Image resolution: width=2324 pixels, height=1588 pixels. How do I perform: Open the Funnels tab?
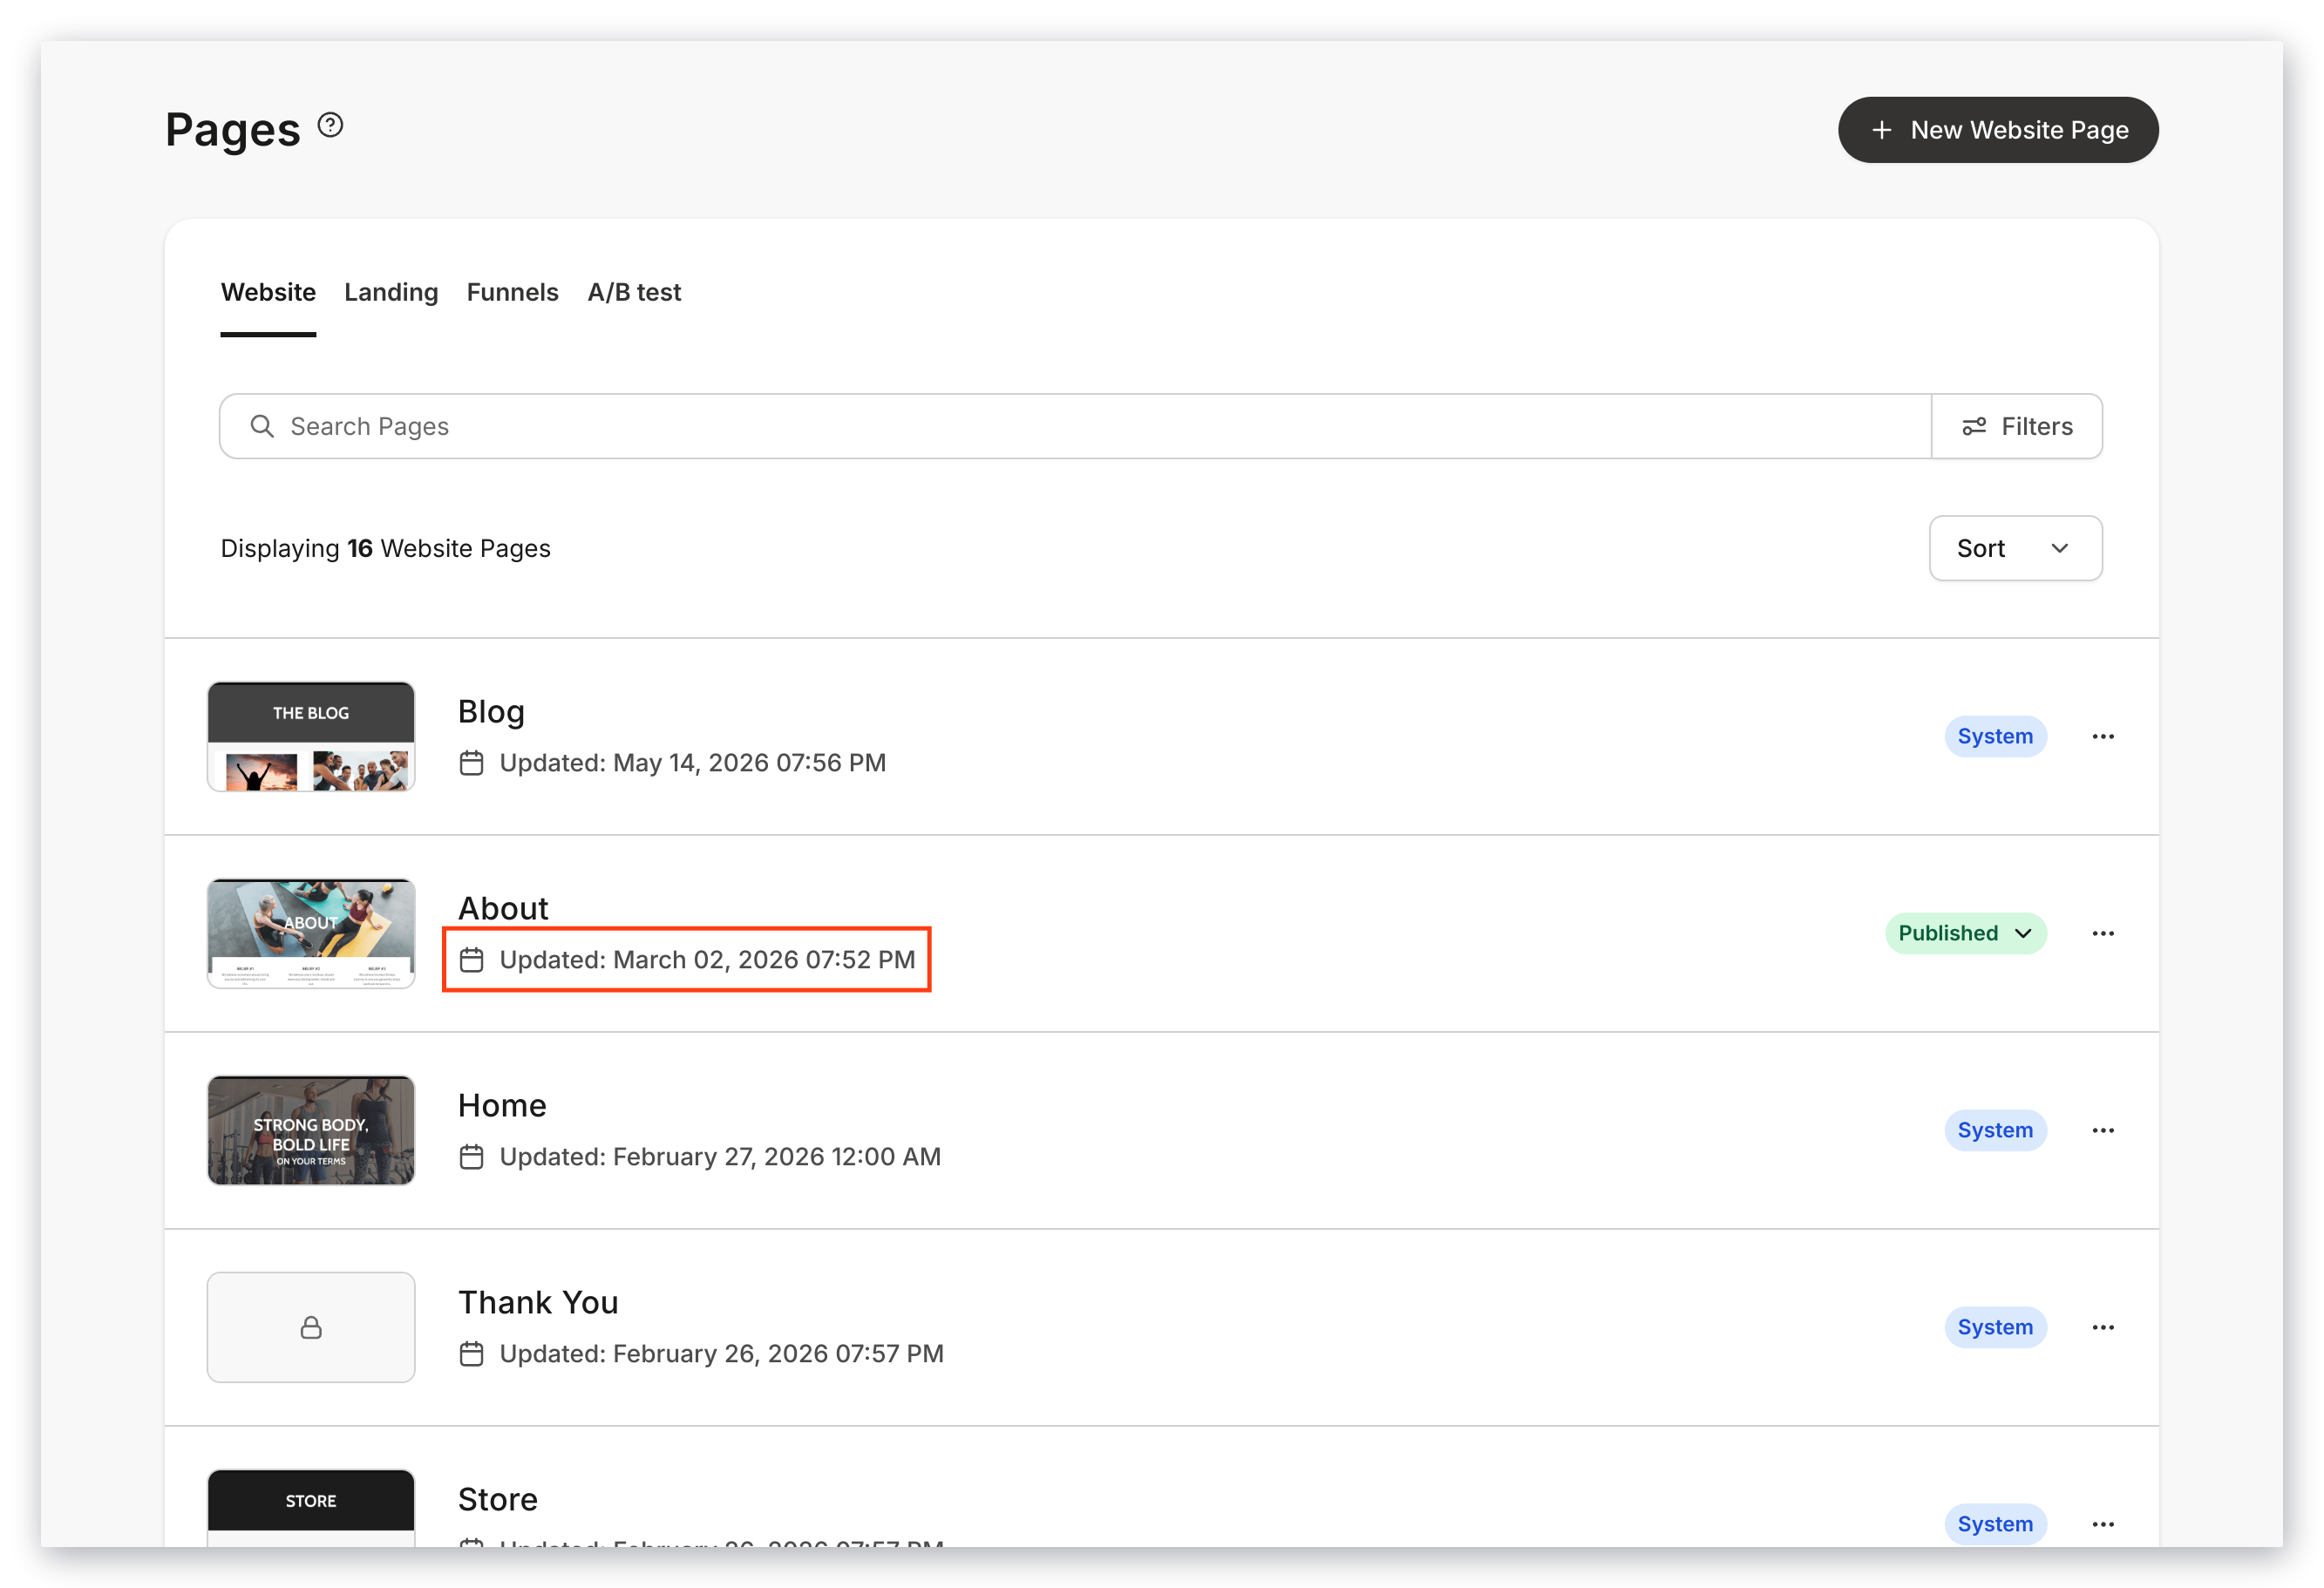coord(512,292)
